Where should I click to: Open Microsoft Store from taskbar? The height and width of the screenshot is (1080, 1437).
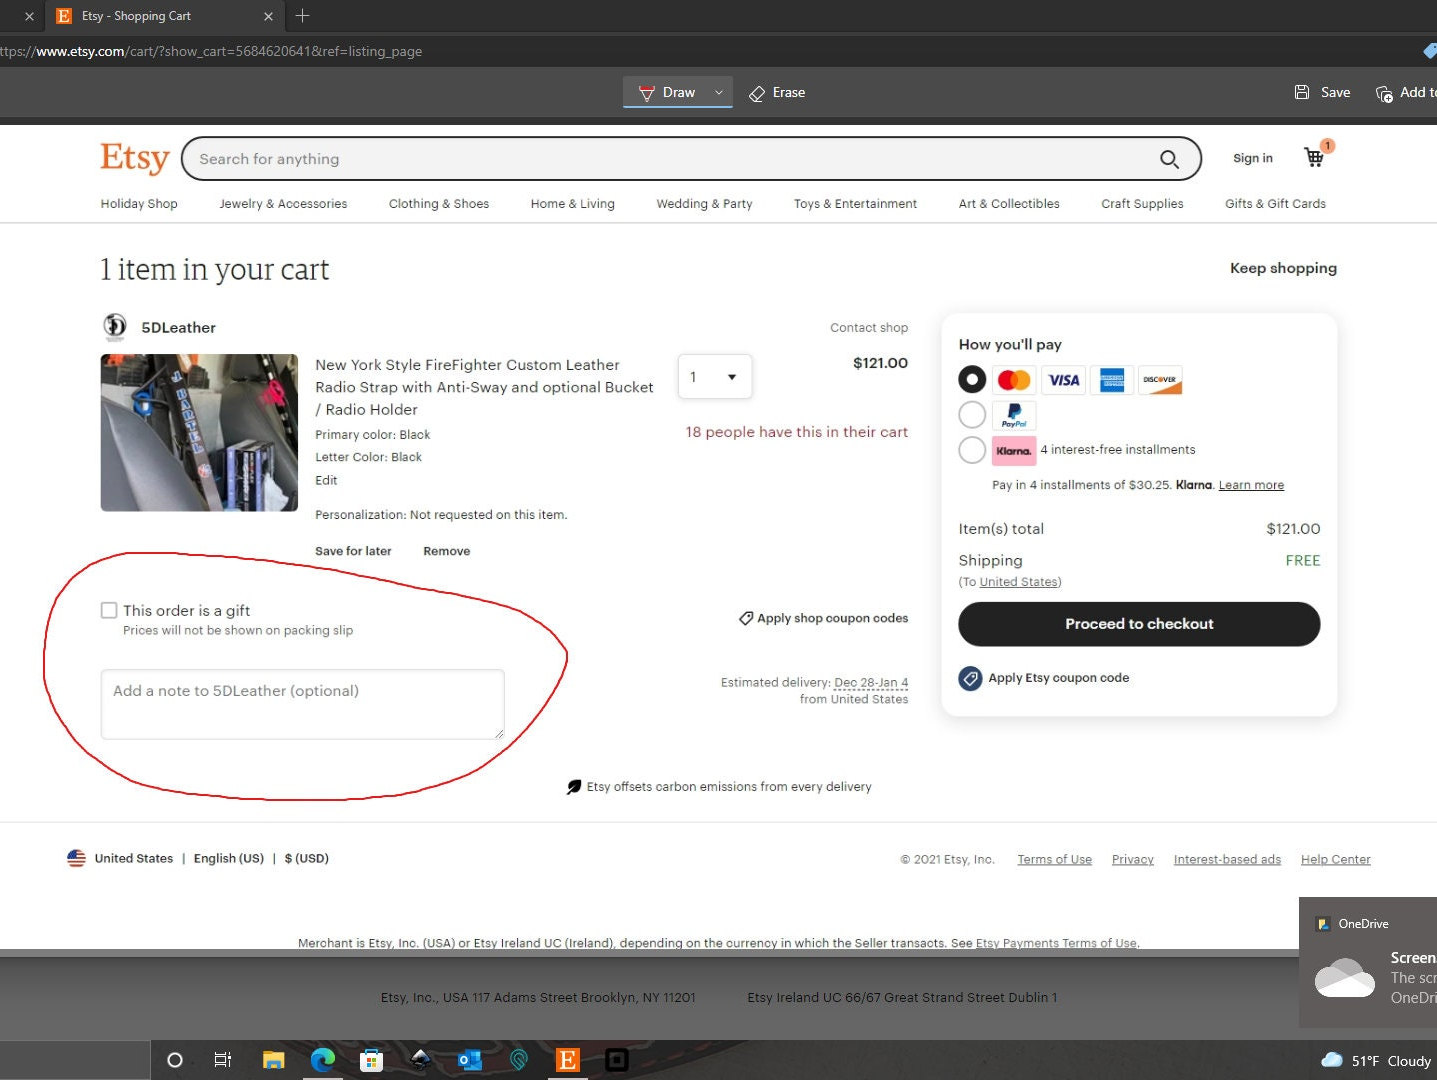click(x=371, y=1060)
